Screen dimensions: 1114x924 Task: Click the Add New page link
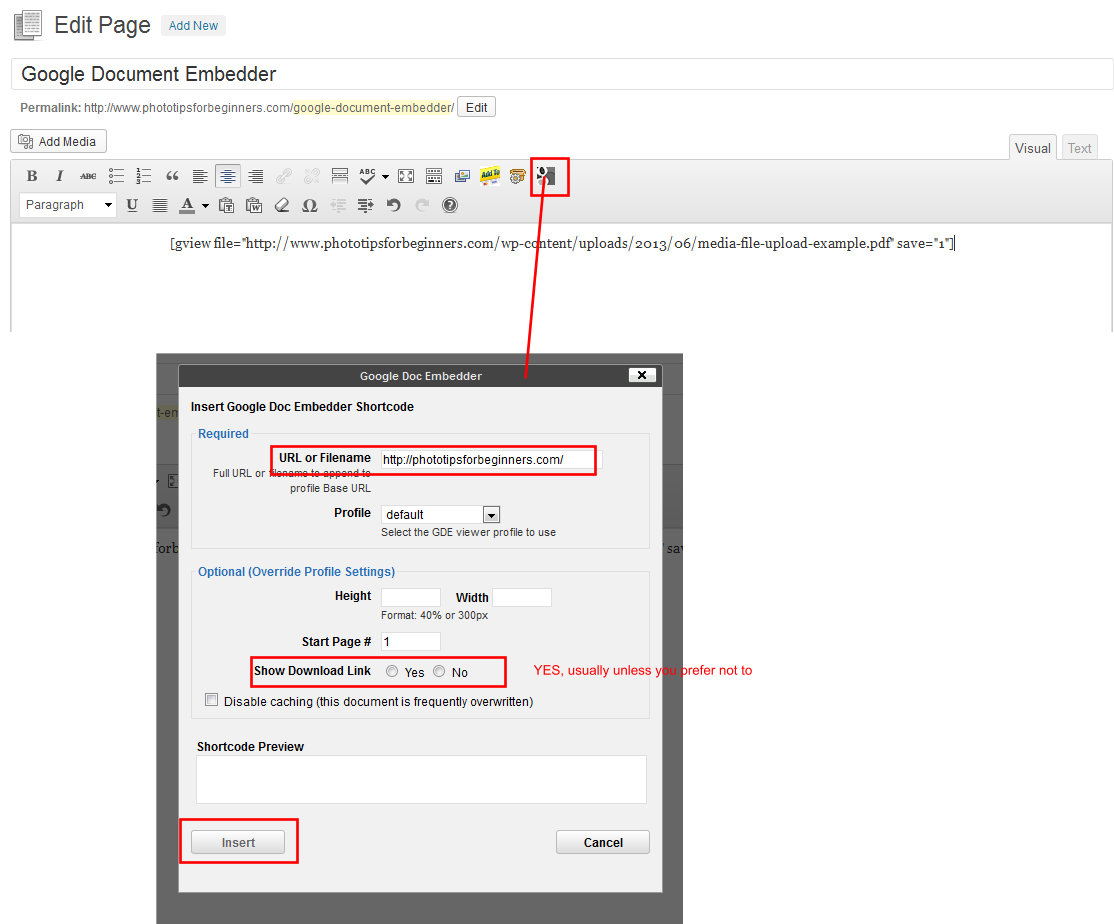(193, 26)
